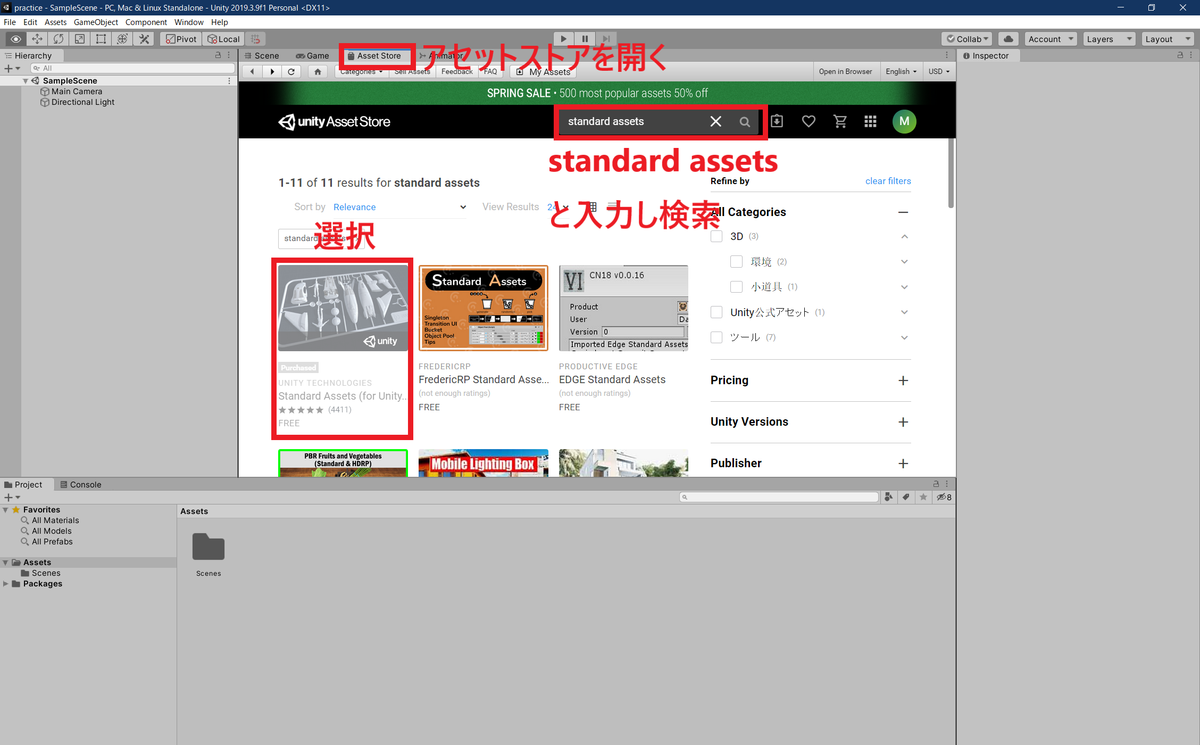Viewport: 1200px width, 745px height.
Task: Select Main Camera in Hierarchy
Action: [77, 91]
